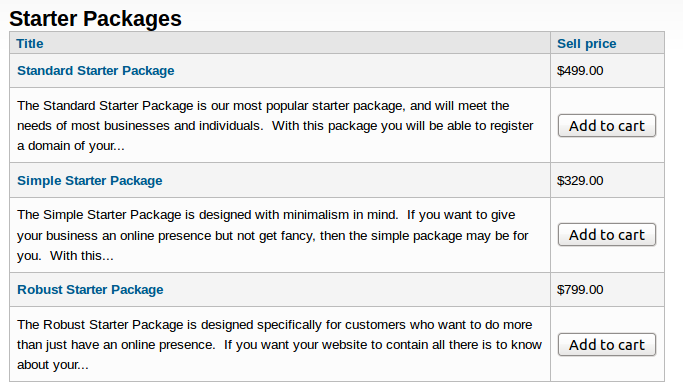The image size is (683, 382).
Task: Click the Starter Packages page heading
Action: click(x=95, y=19)
